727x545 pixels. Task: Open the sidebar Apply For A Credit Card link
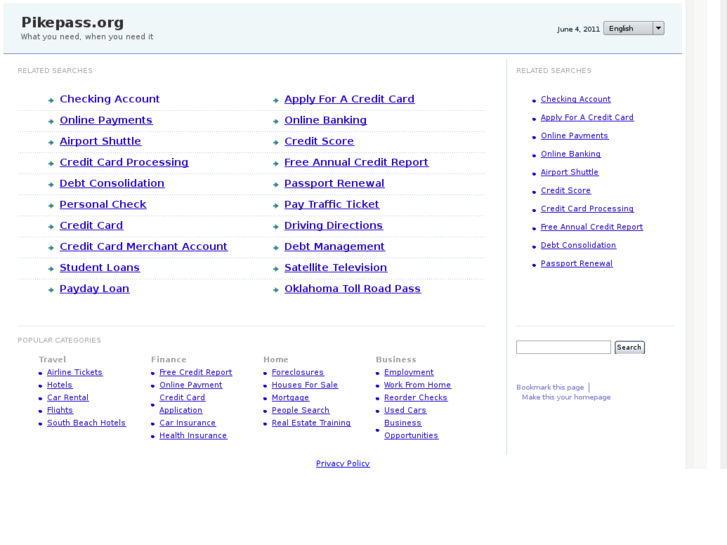pos(587,117)
